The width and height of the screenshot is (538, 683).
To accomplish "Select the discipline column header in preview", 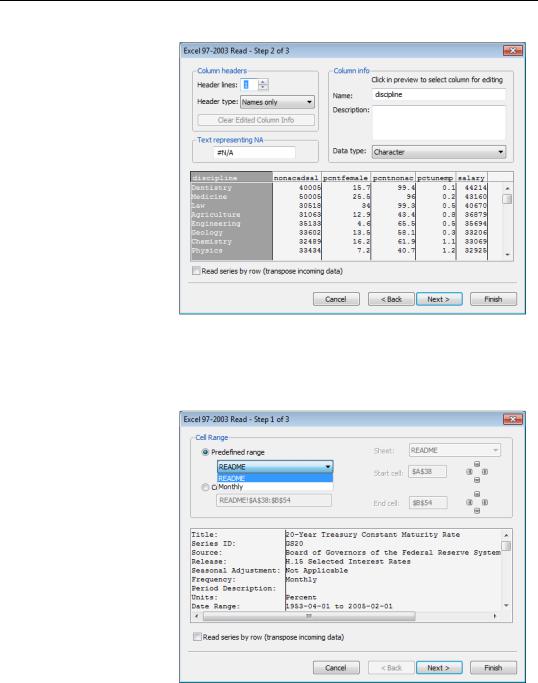I will (x=232, y=178).
